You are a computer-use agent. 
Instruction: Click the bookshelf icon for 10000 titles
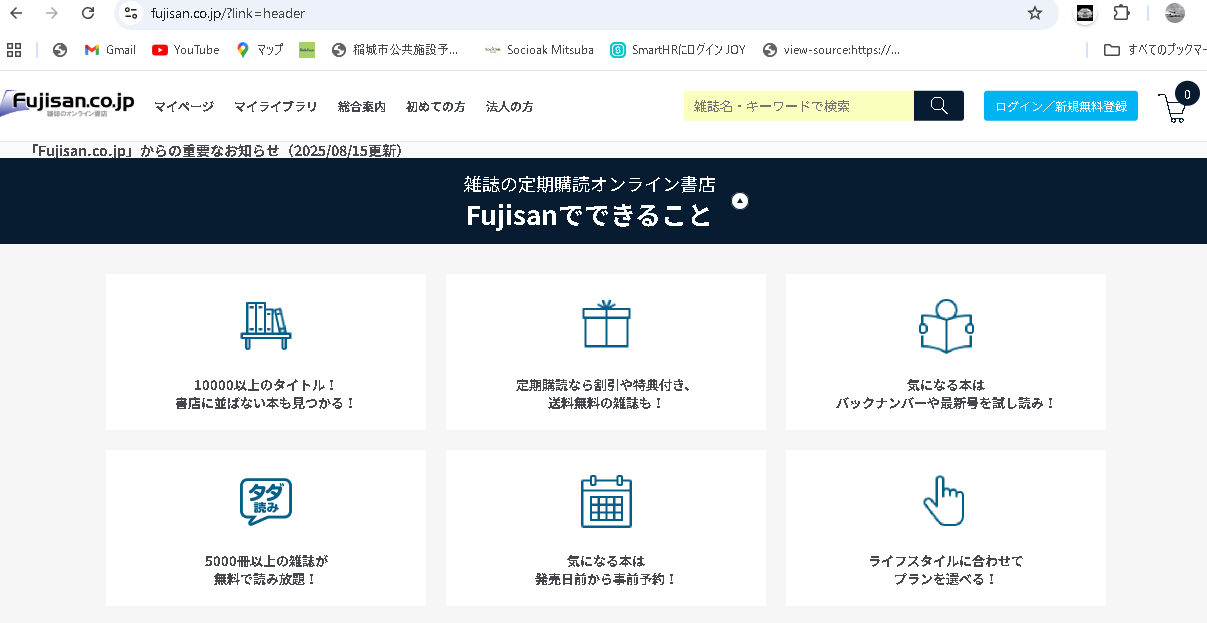pyautogui.click(x=266, y=325)
